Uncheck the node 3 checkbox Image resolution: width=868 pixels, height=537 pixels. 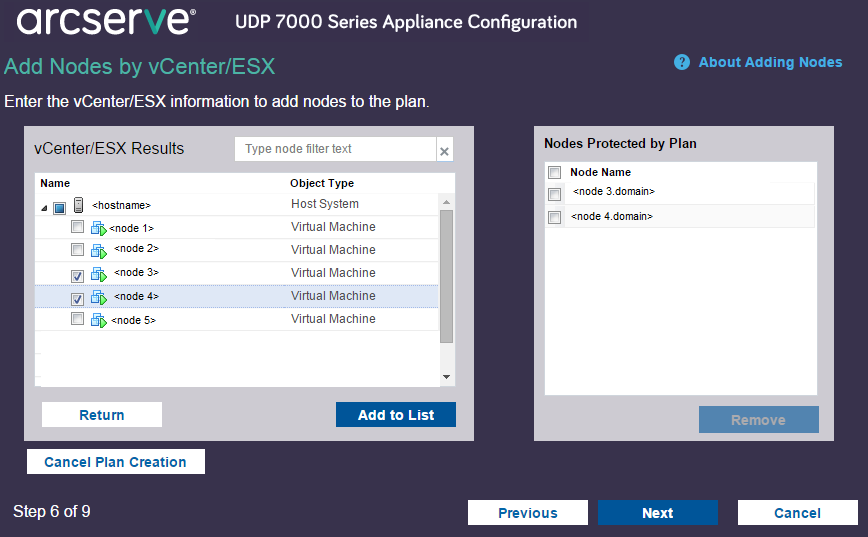(77, 275)
